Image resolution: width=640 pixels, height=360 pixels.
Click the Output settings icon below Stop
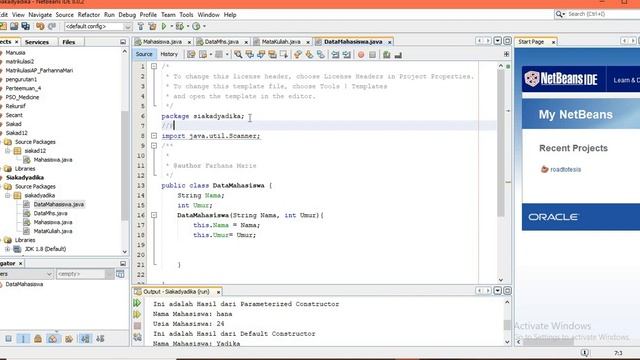click(x=137, y=337)
